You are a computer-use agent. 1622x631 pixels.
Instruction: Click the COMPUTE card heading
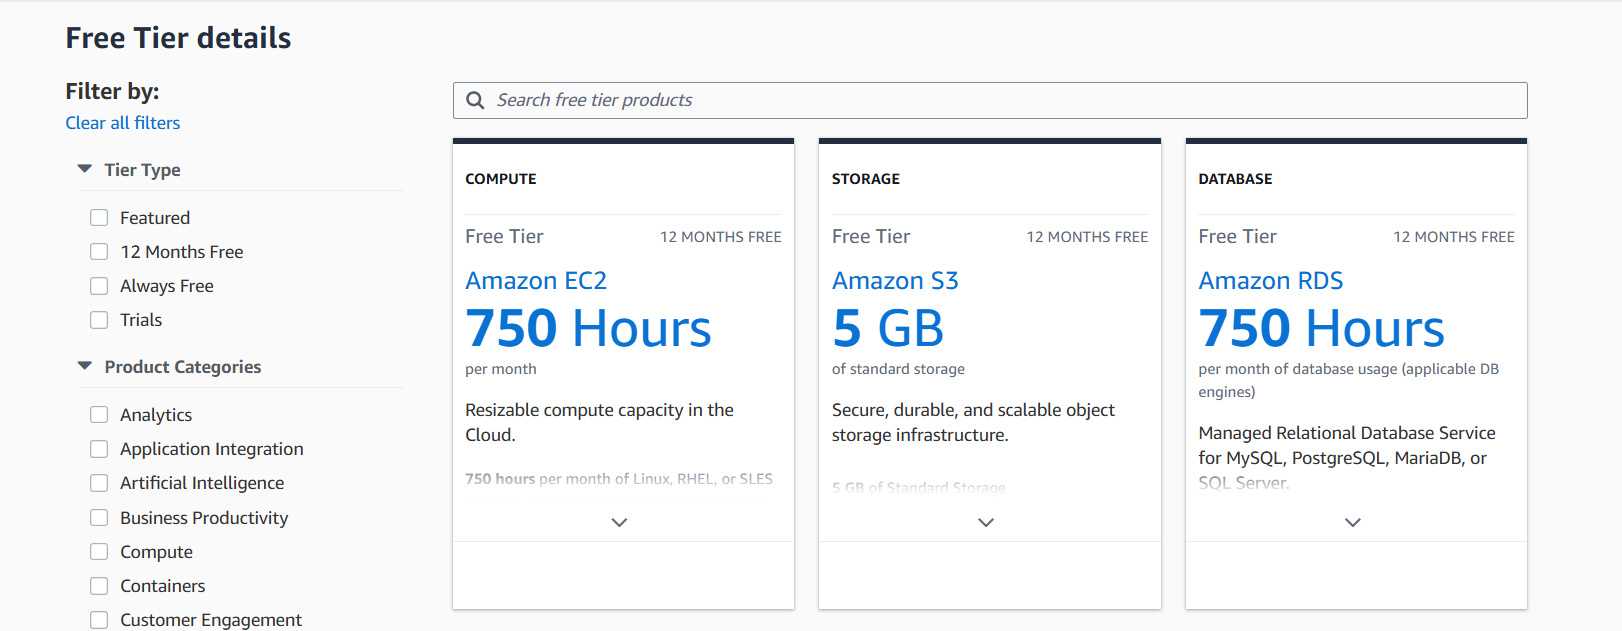pos(501,179)
